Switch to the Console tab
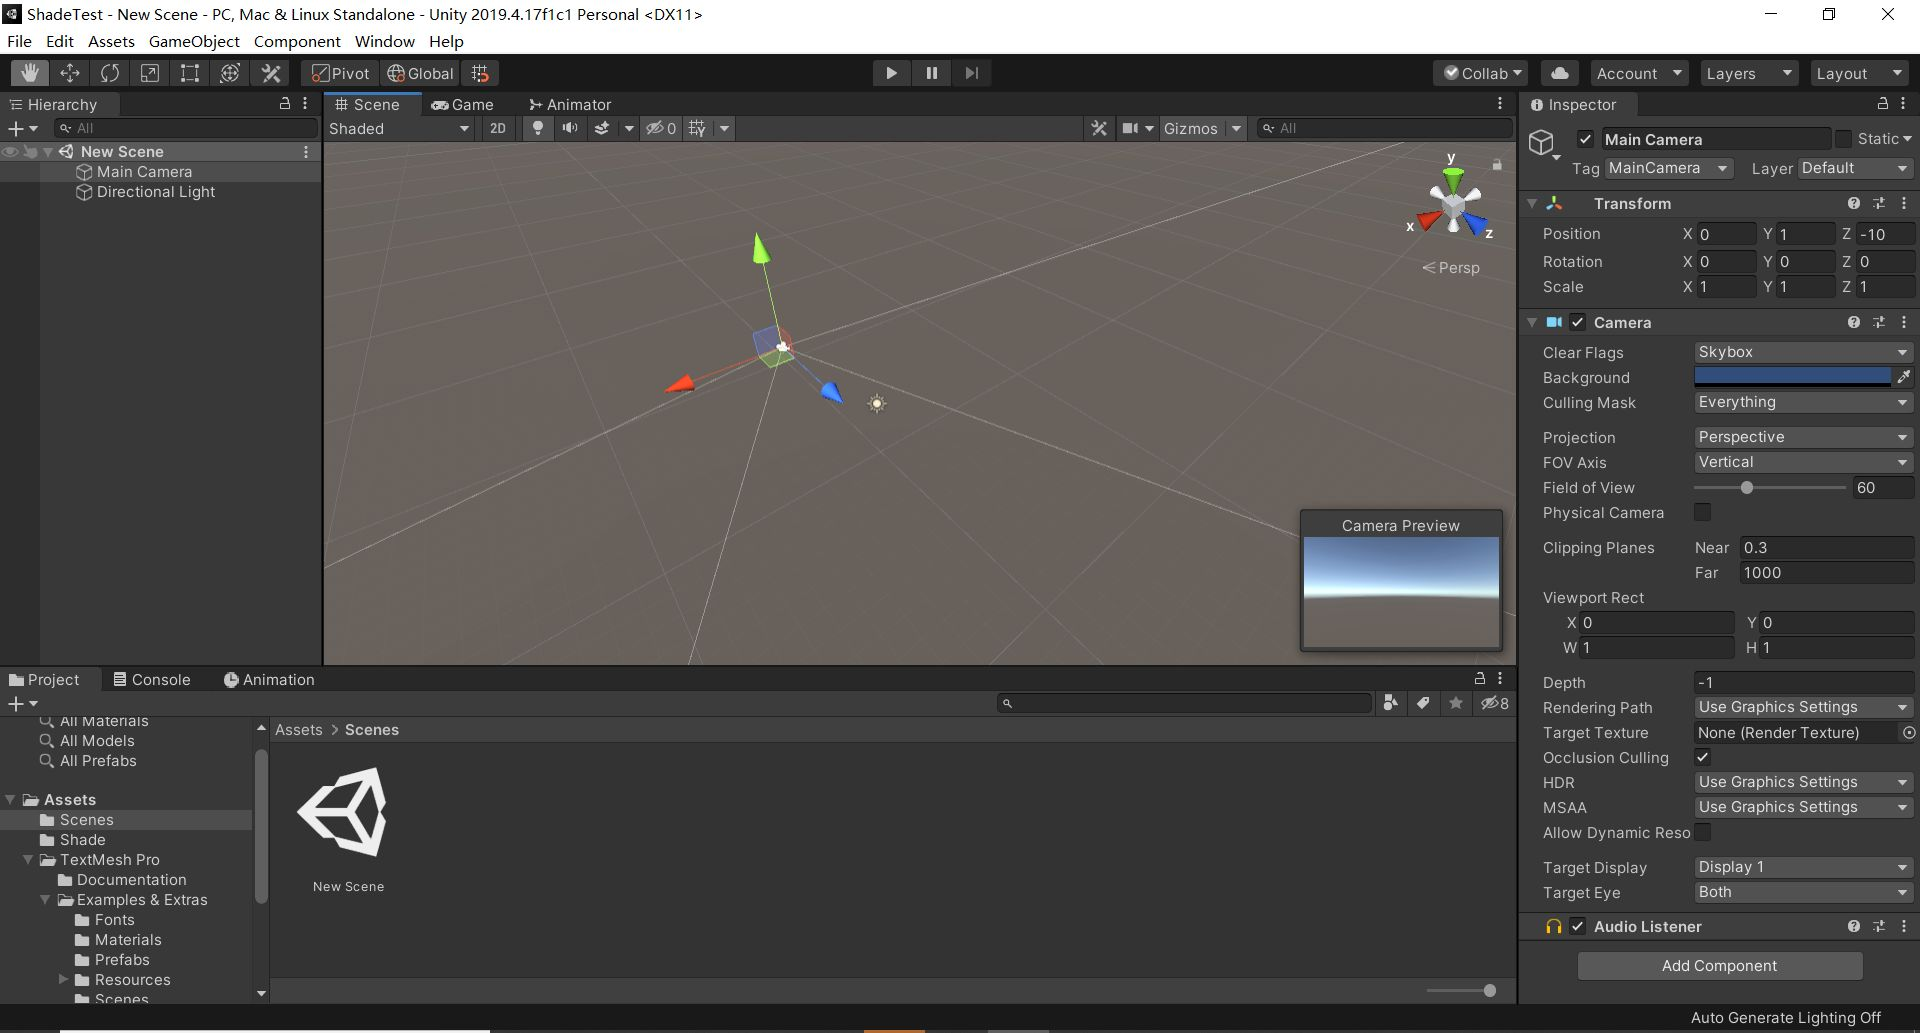The width and height of the screenshot is (1920, 1033). tap(151, 679)
